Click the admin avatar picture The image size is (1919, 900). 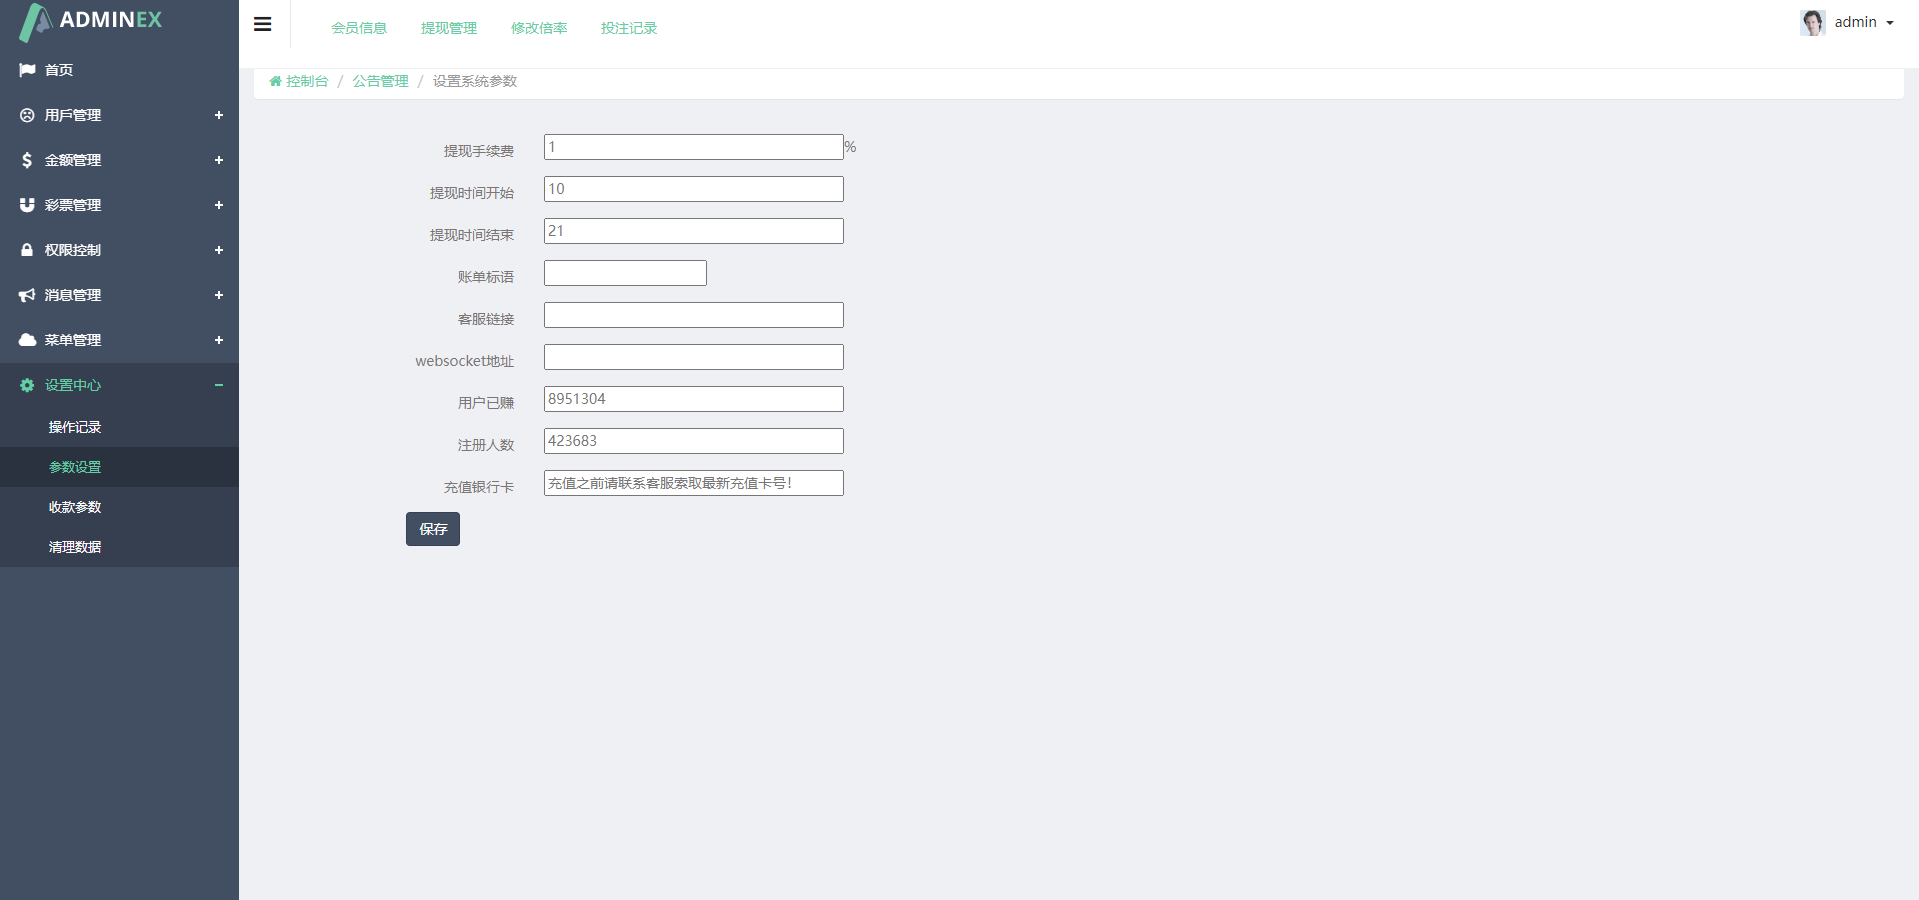point(1813,22)
